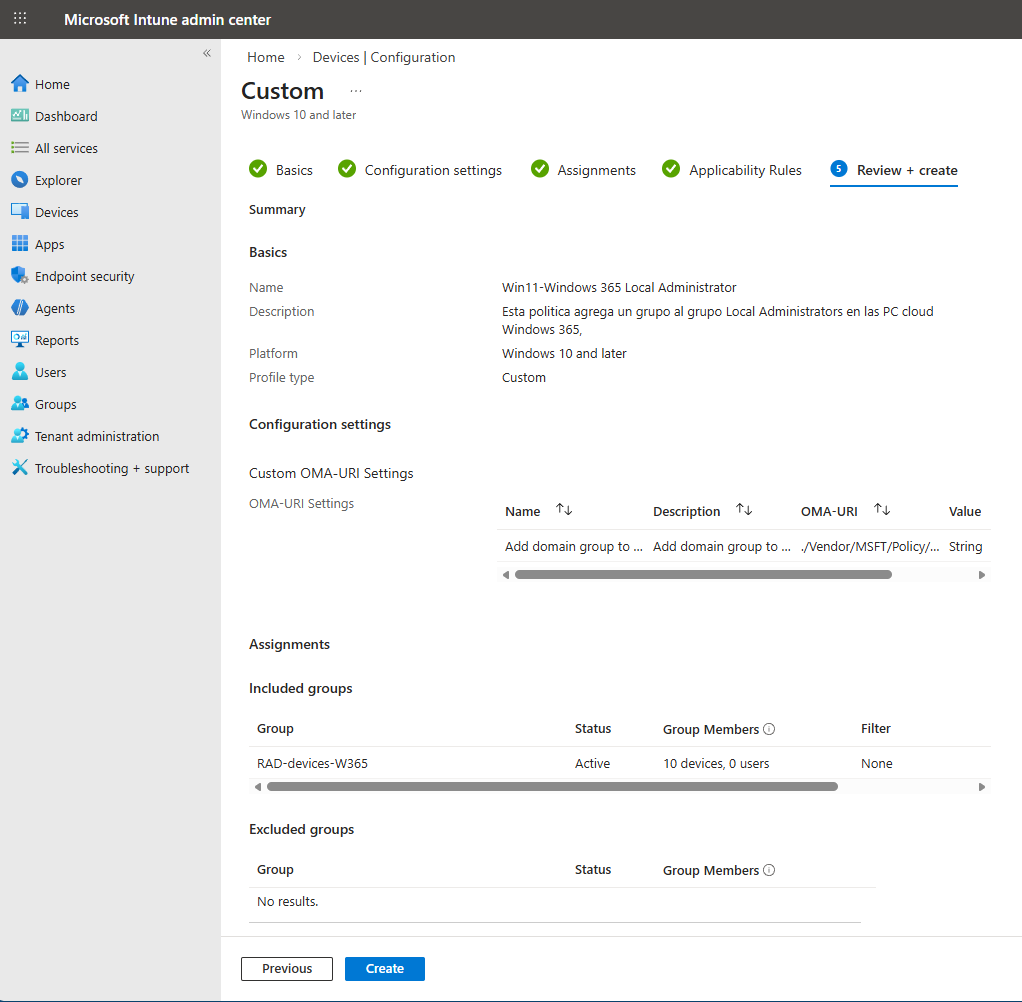Open Troubleshooting + support
The height and width of the screenshot is (1002, 1022).
coord(112,468)
